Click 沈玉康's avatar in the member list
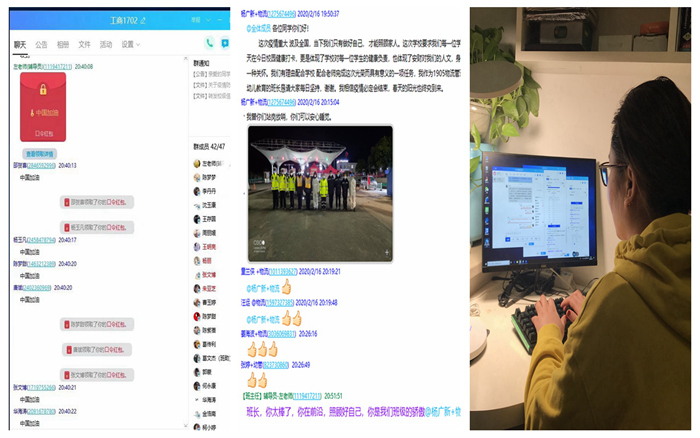This screenshot has width=700, height=438. 196,204
